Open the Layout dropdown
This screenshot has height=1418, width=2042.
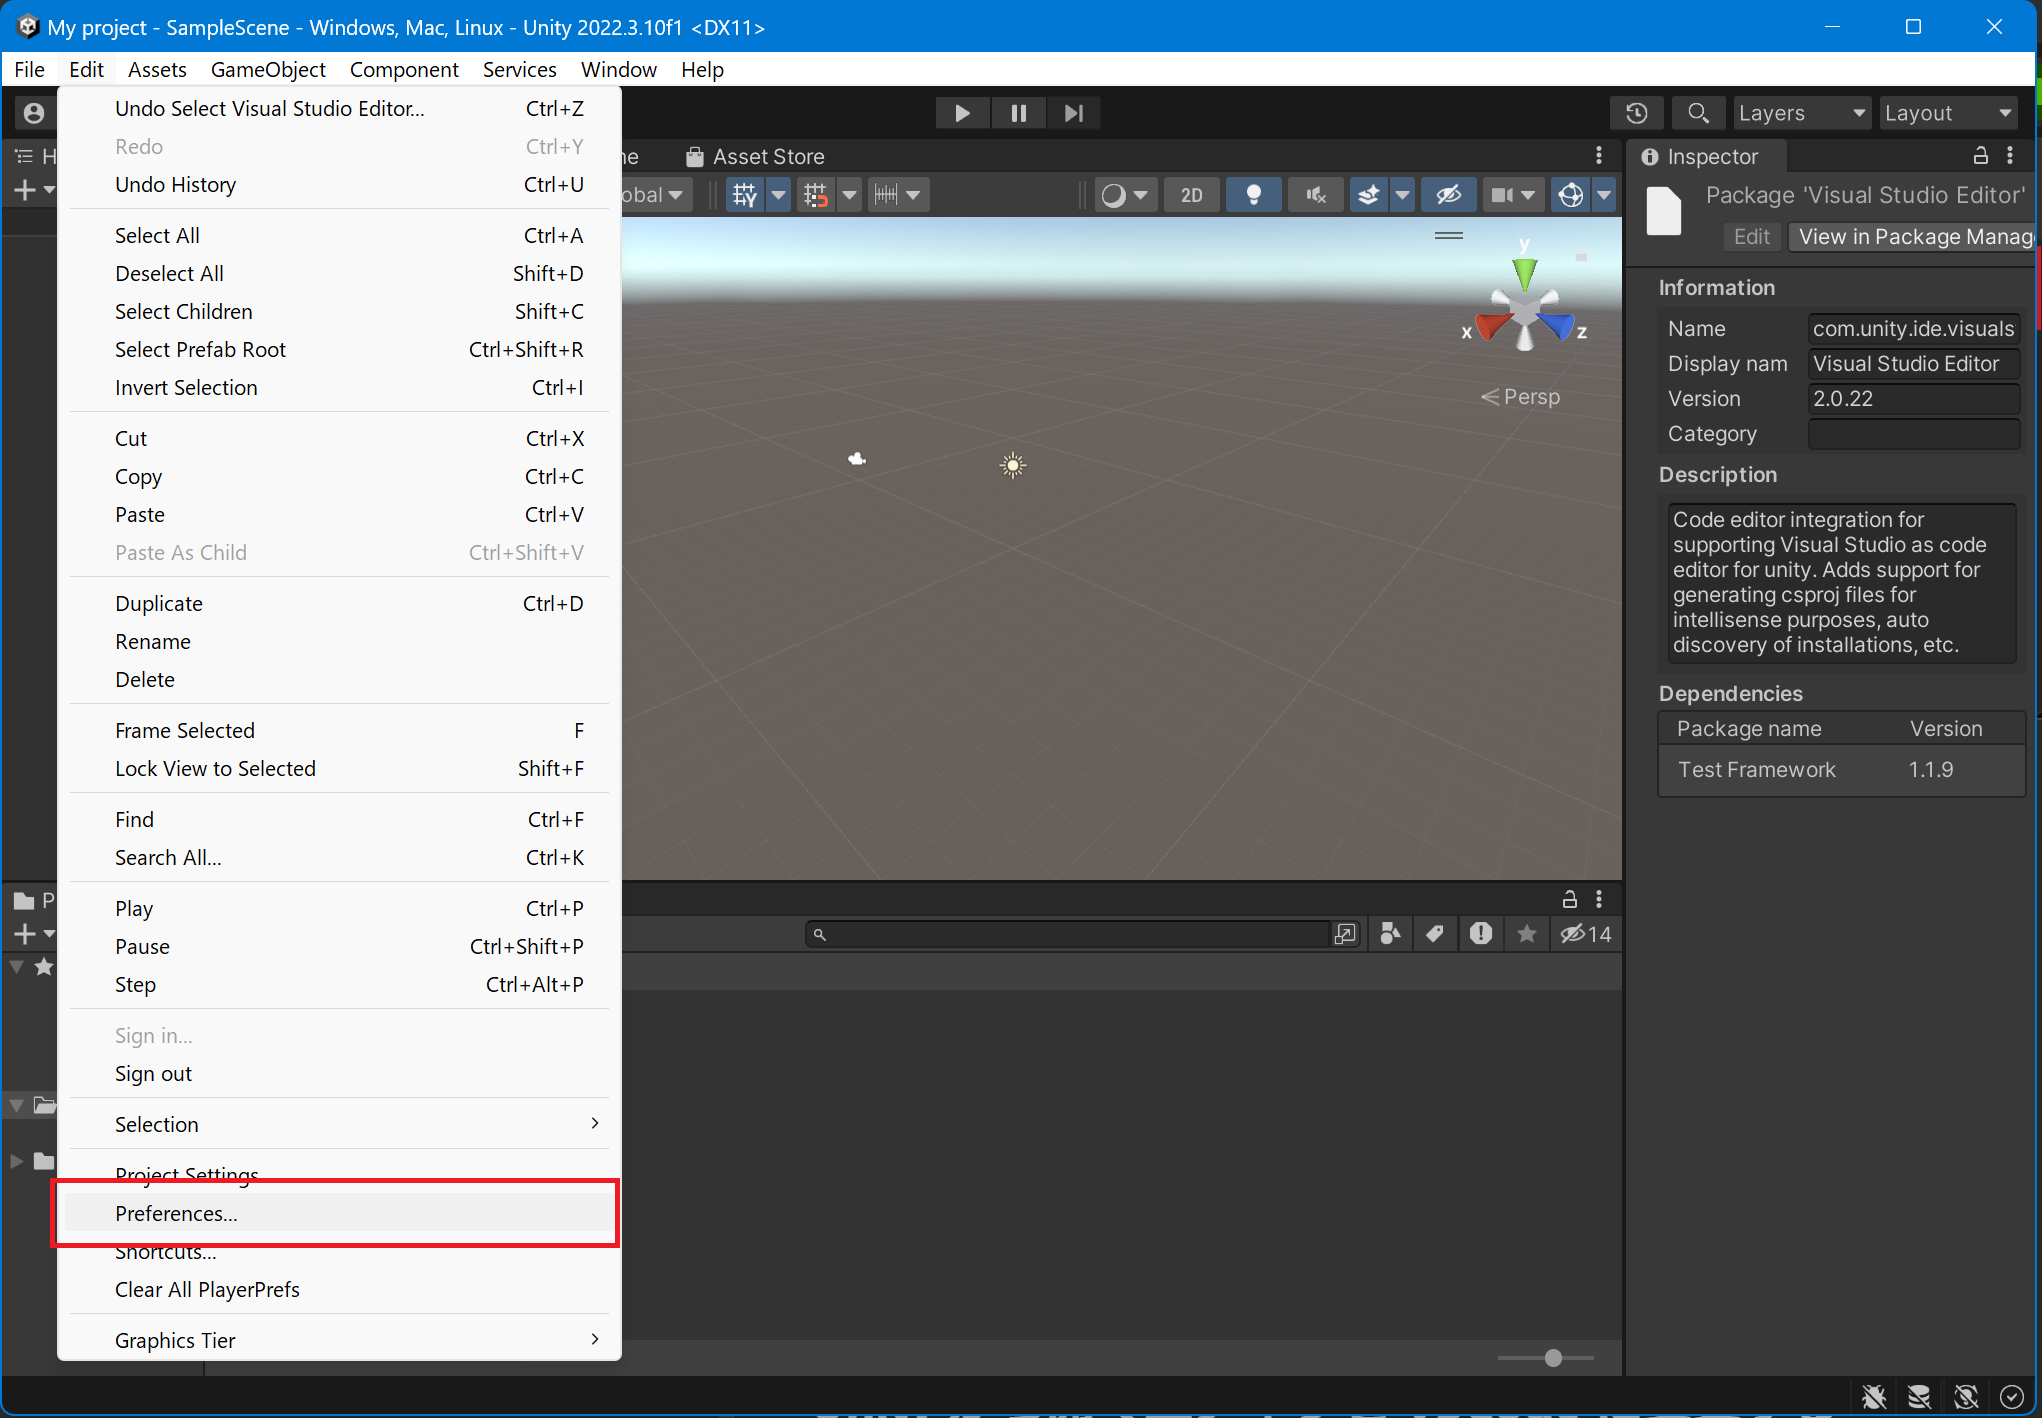tap(1948, 113)
